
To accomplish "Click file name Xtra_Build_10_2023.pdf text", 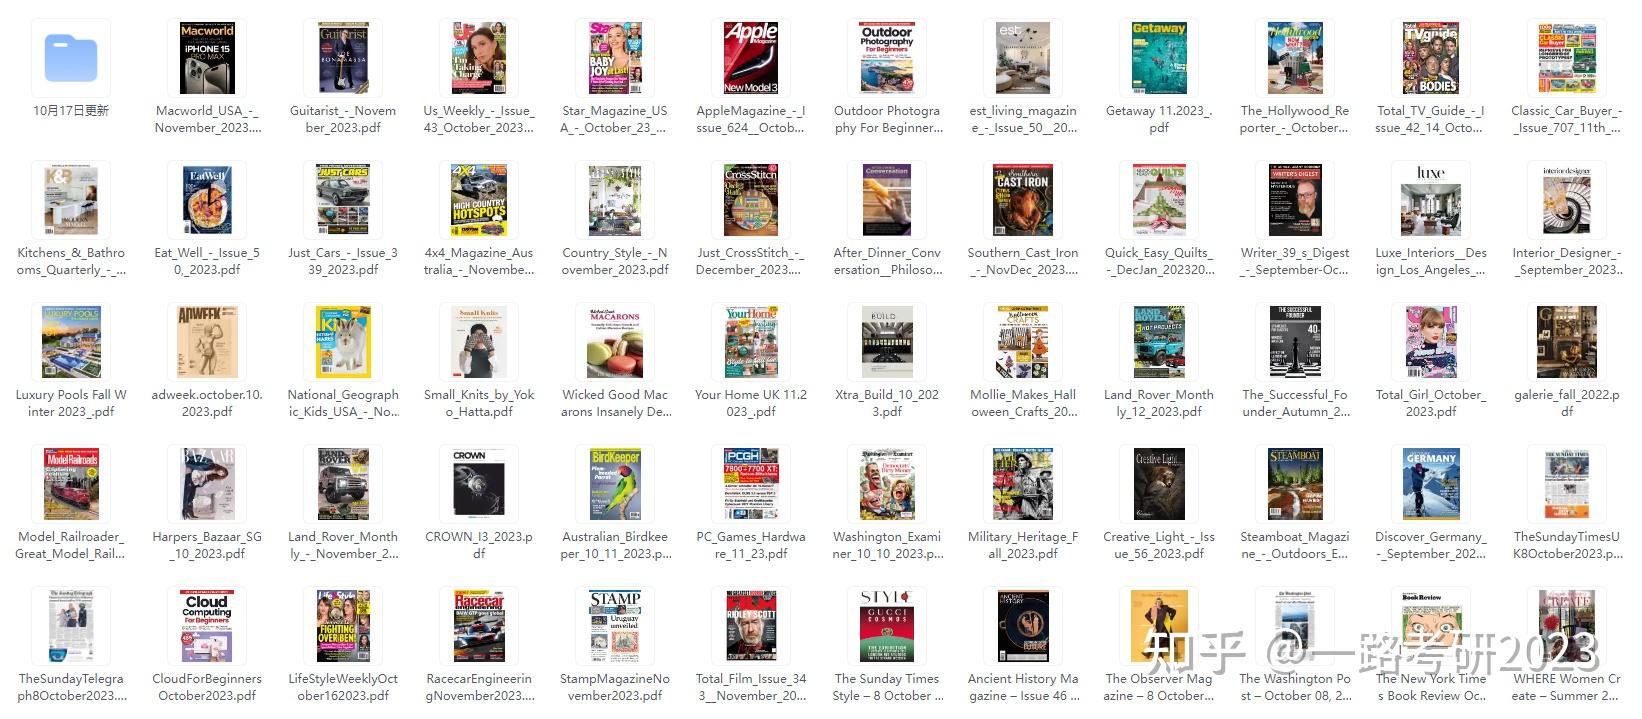I will click(887, 403).
